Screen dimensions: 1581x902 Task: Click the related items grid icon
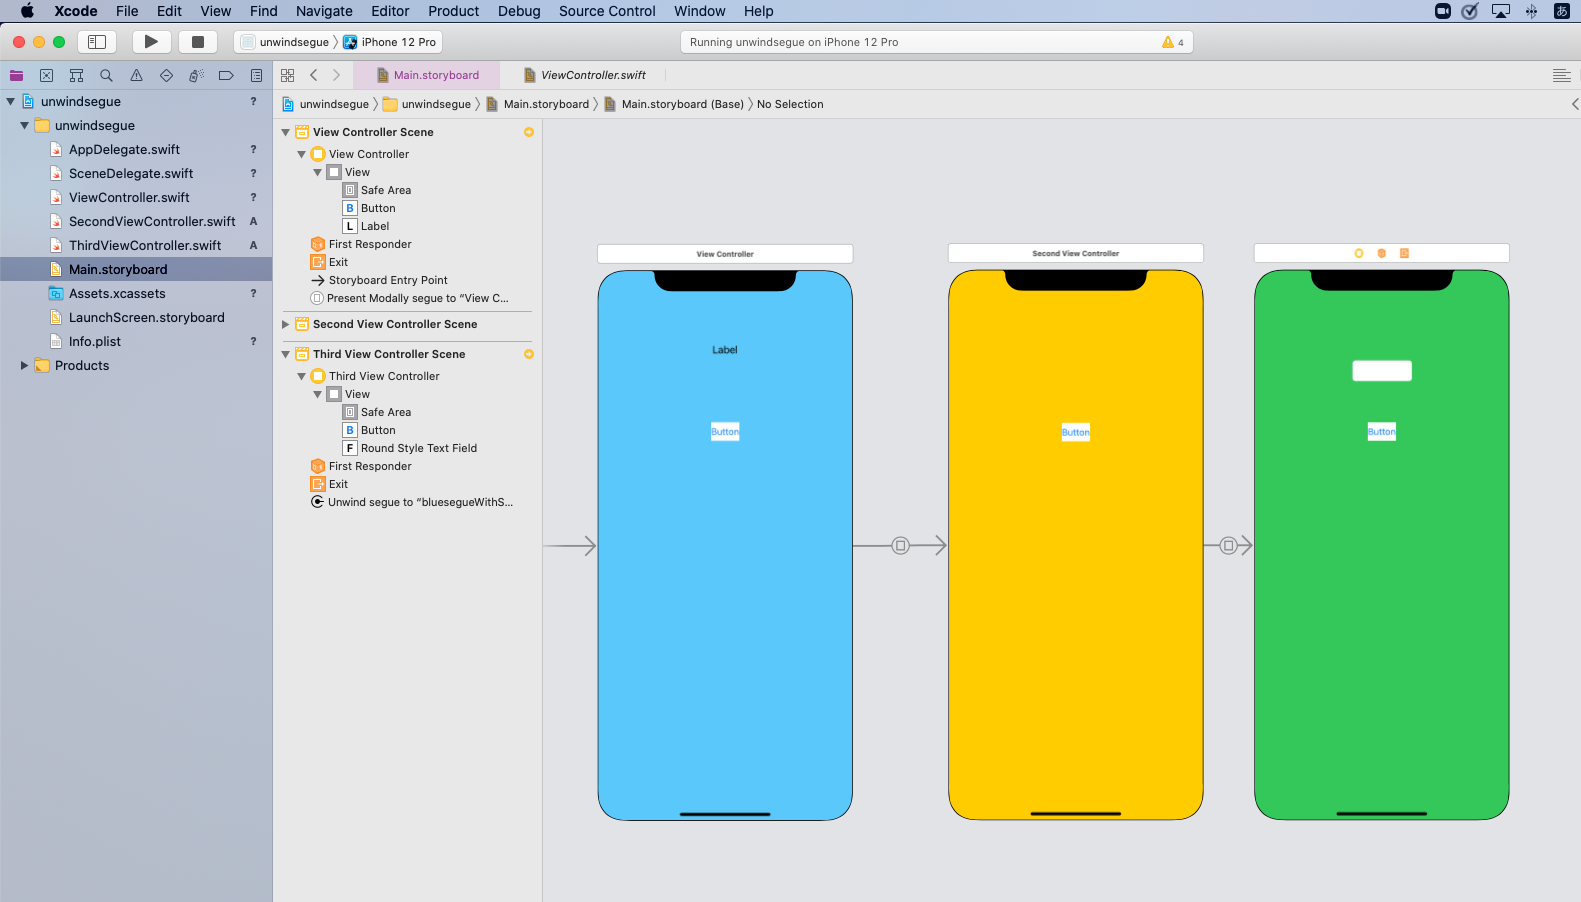(x=288, y=75)
